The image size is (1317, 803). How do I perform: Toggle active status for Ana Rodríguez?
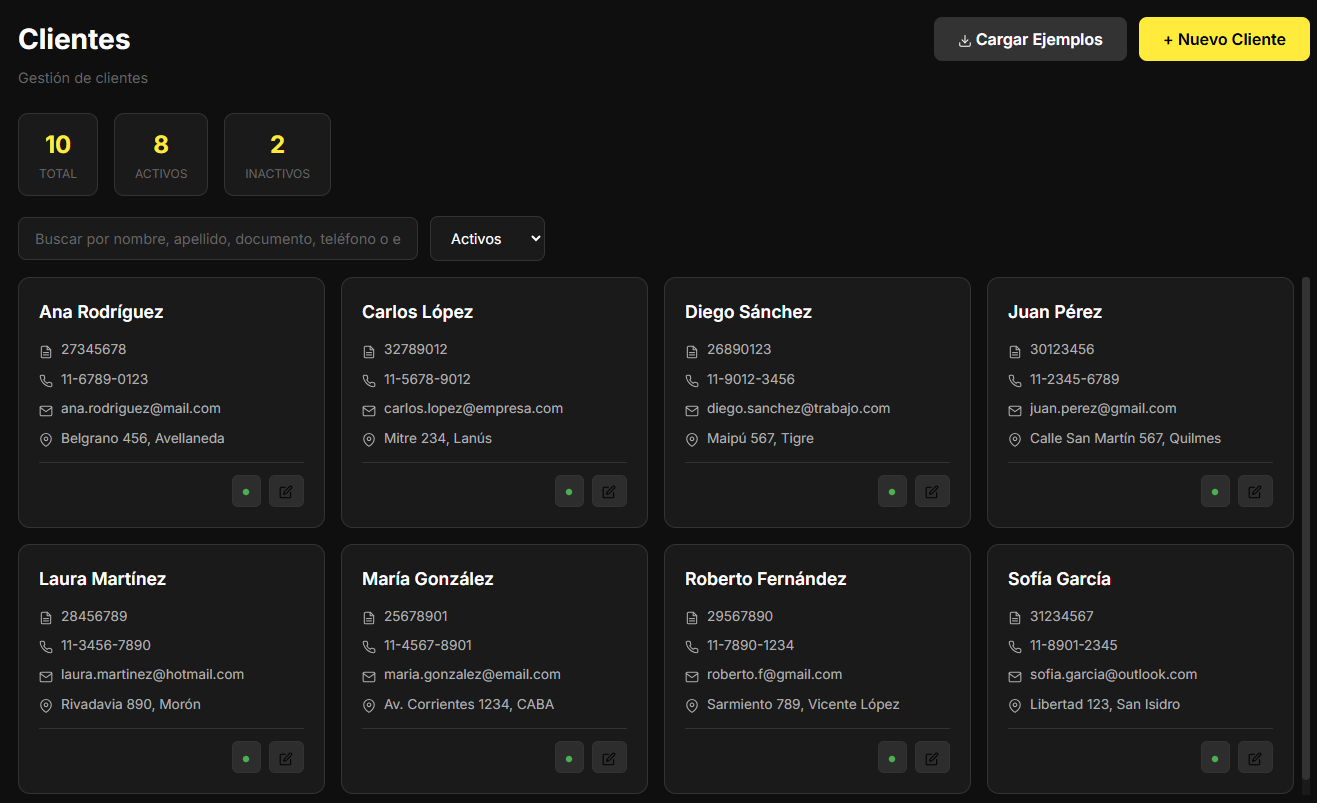pyautogui.click(x=246, y=491)
